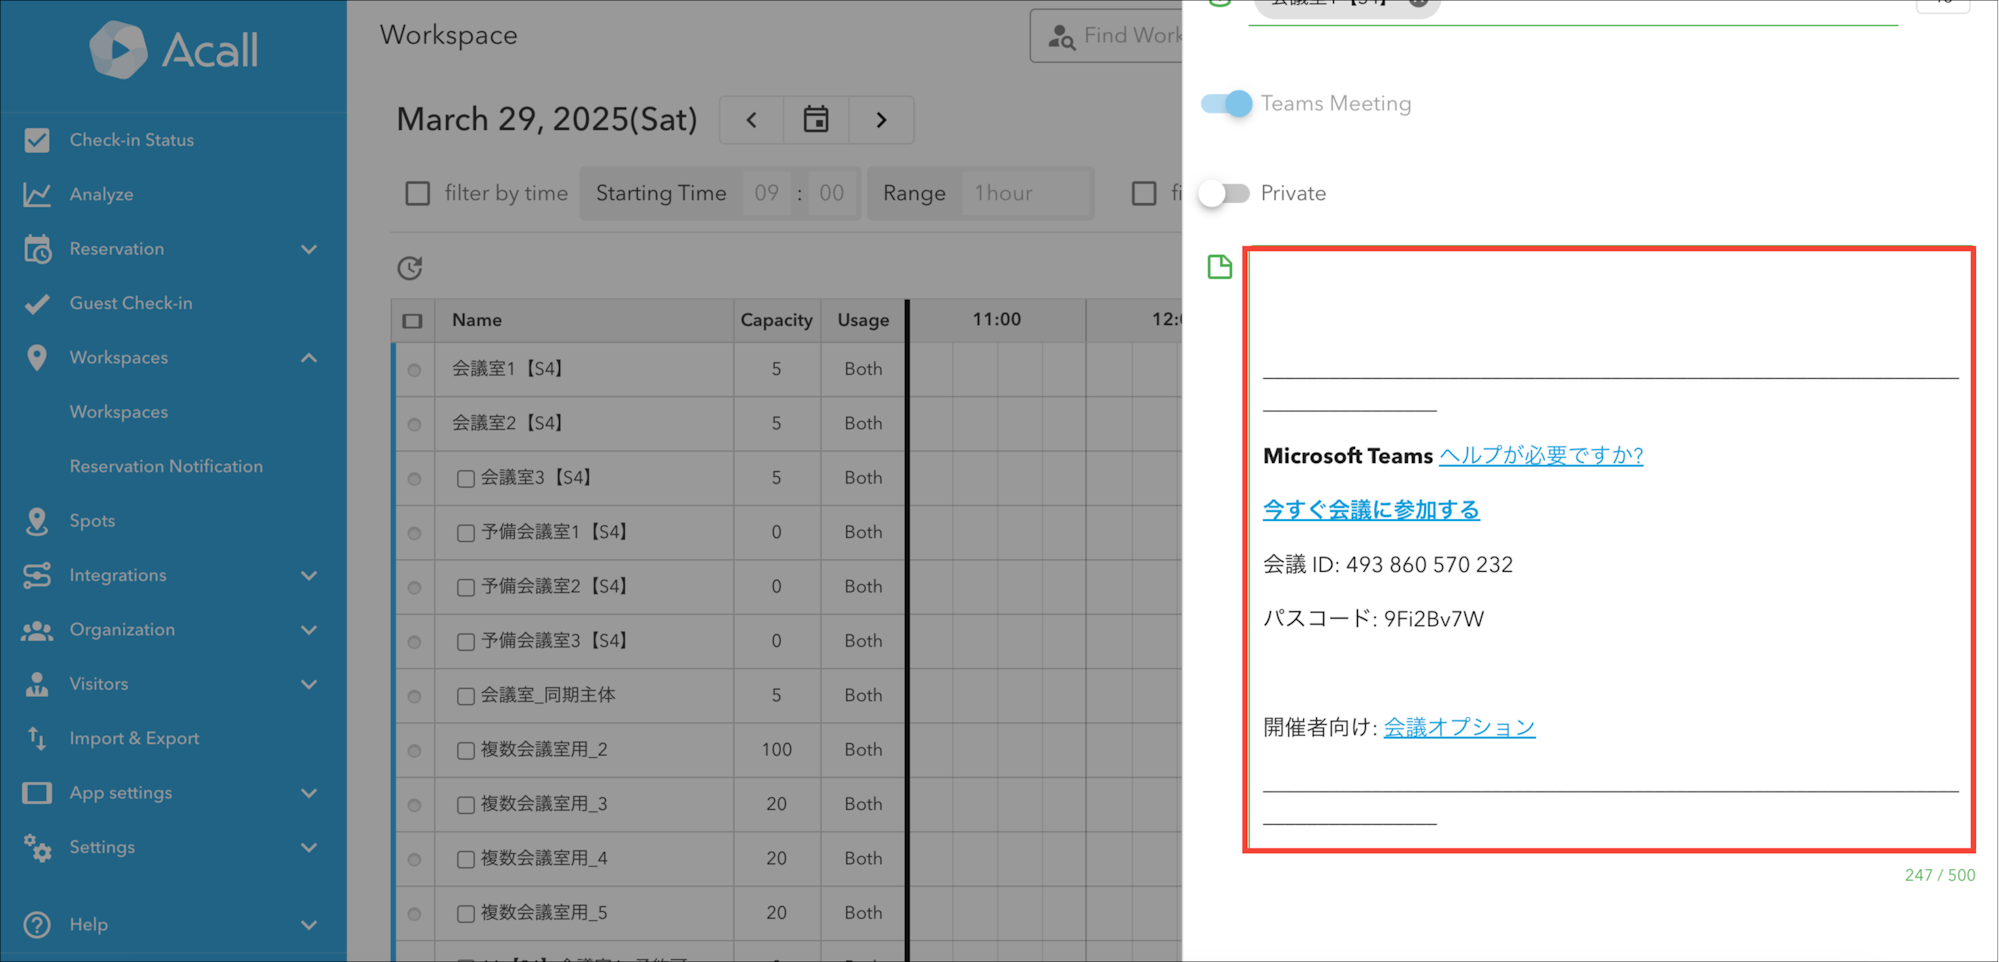Expand the Integrations menu chevron

[x=309, y=575]
